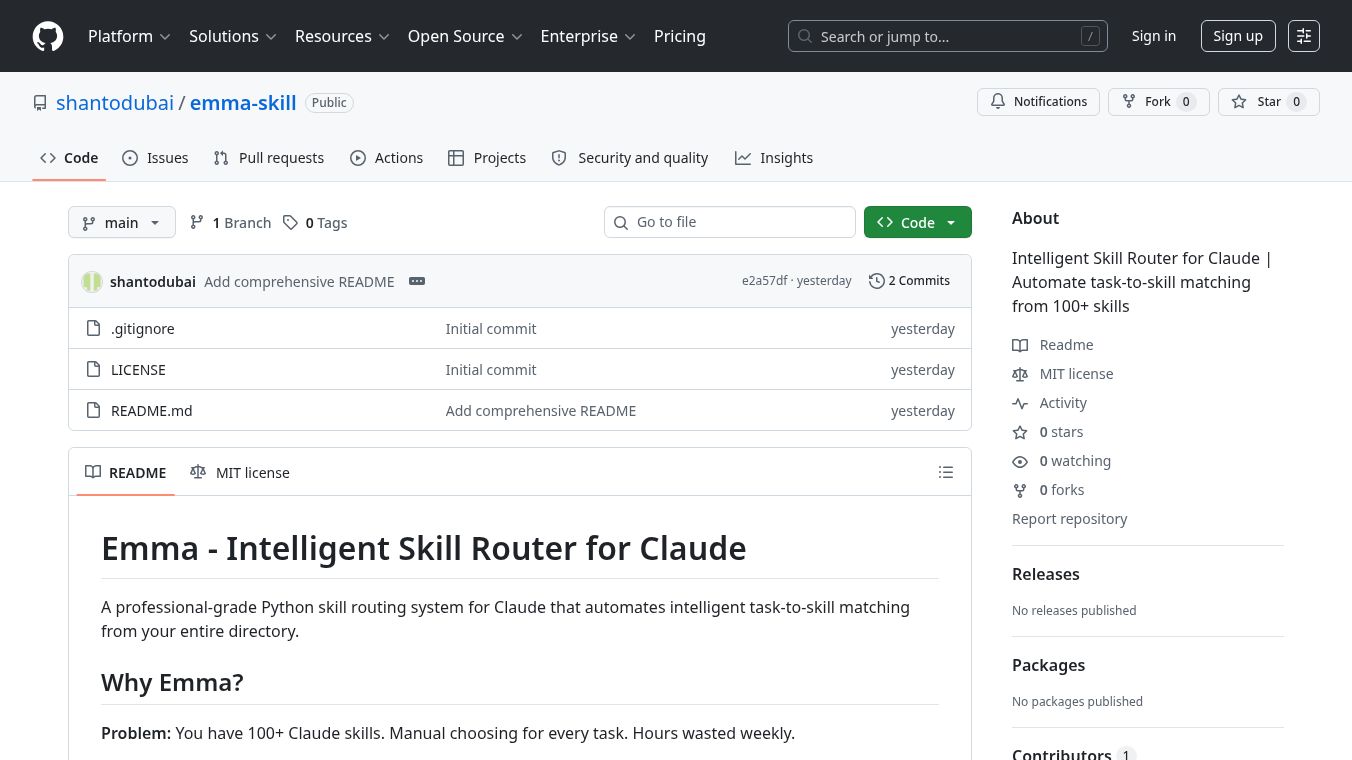Viewport: 1352px width, 760px height.
Task: Open the green Code dropdown
Action: (918, 222)
